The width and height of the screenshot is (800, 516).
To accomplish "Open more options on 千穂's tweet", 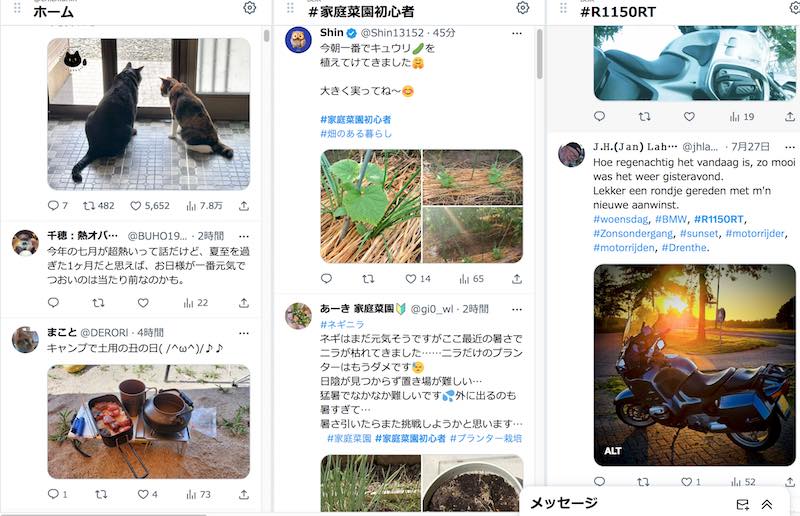I will [x=244, y=236].
